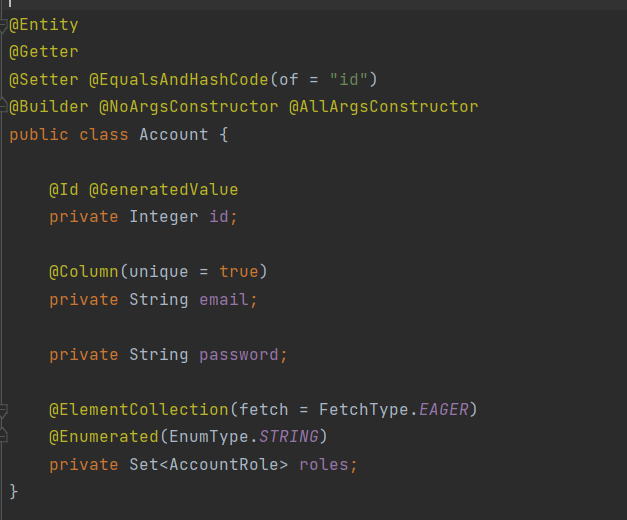Click fold end marker beside @Builder line
This screenshot has width=627, height=520.
3,106
